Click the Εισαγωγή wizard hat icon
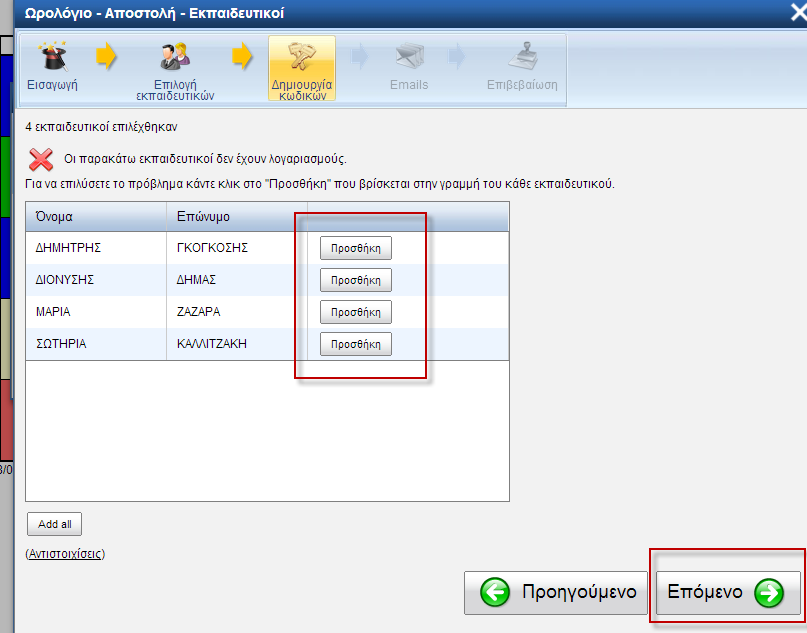The width and height of the screenshot is (807, 633). click(51, 56)
